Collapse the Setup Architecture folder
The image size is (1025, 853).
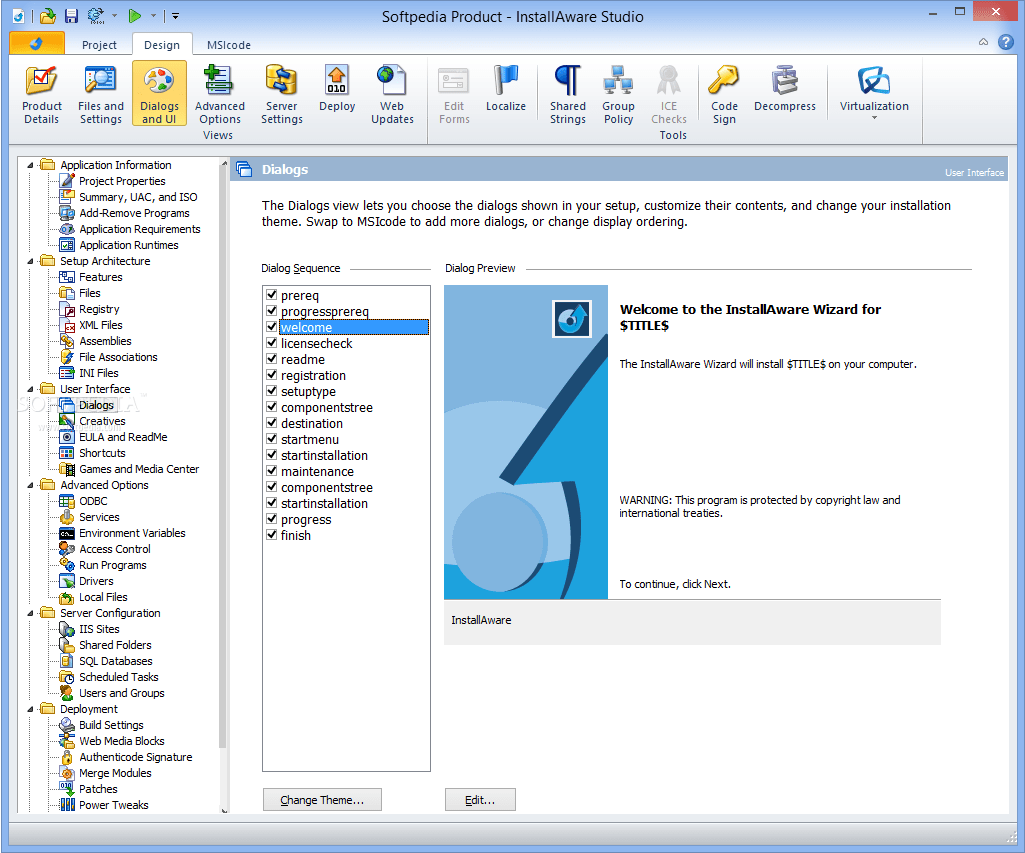coord(30,261)
